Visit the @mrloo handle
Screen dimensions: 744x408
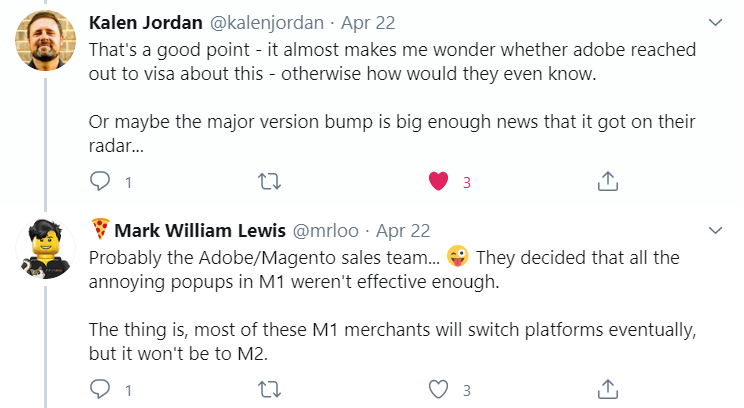click(326, 231)
